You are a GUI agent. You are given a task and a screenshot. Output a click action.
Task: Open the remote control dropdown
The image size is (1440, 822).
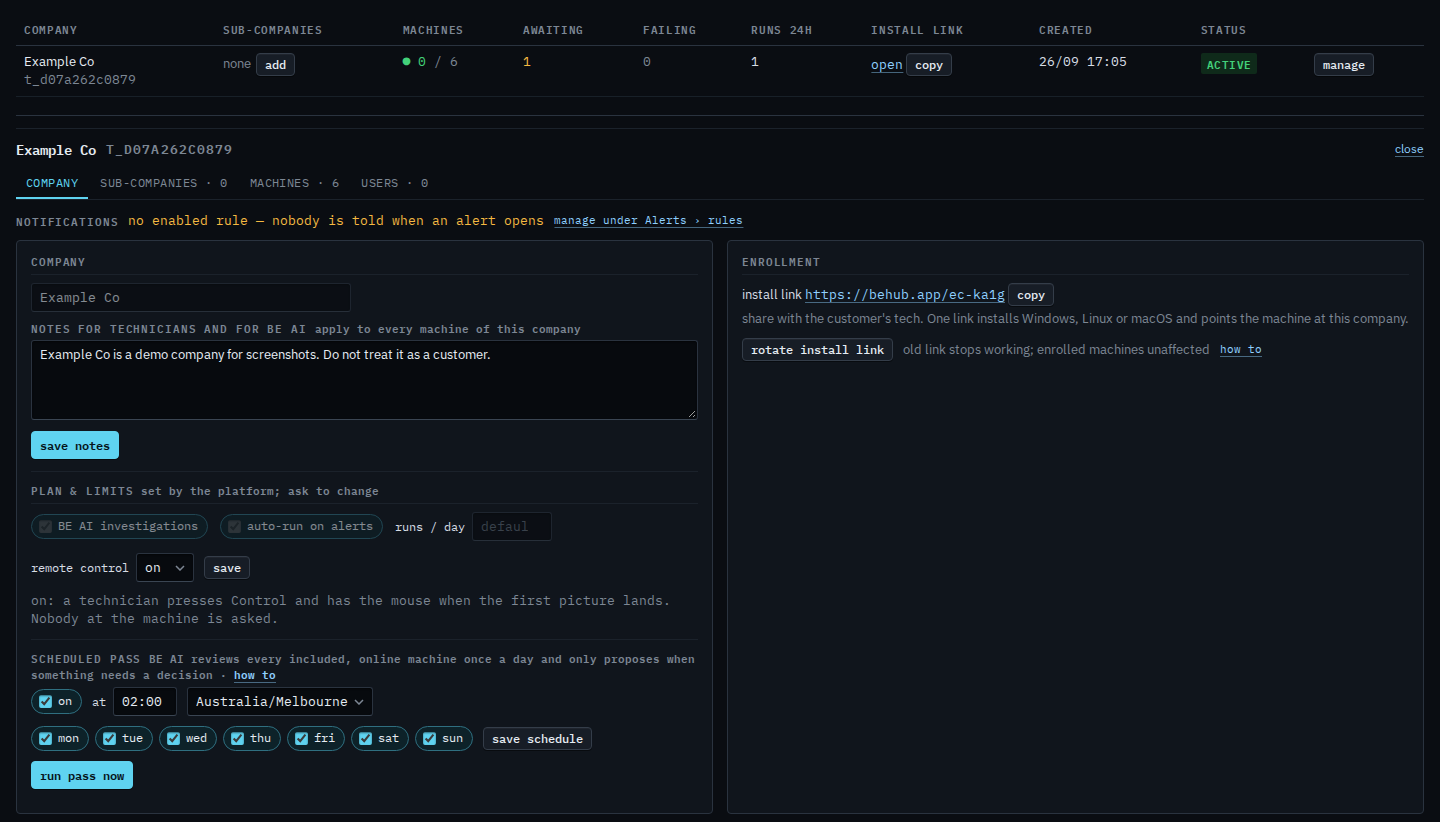(165, 568)
